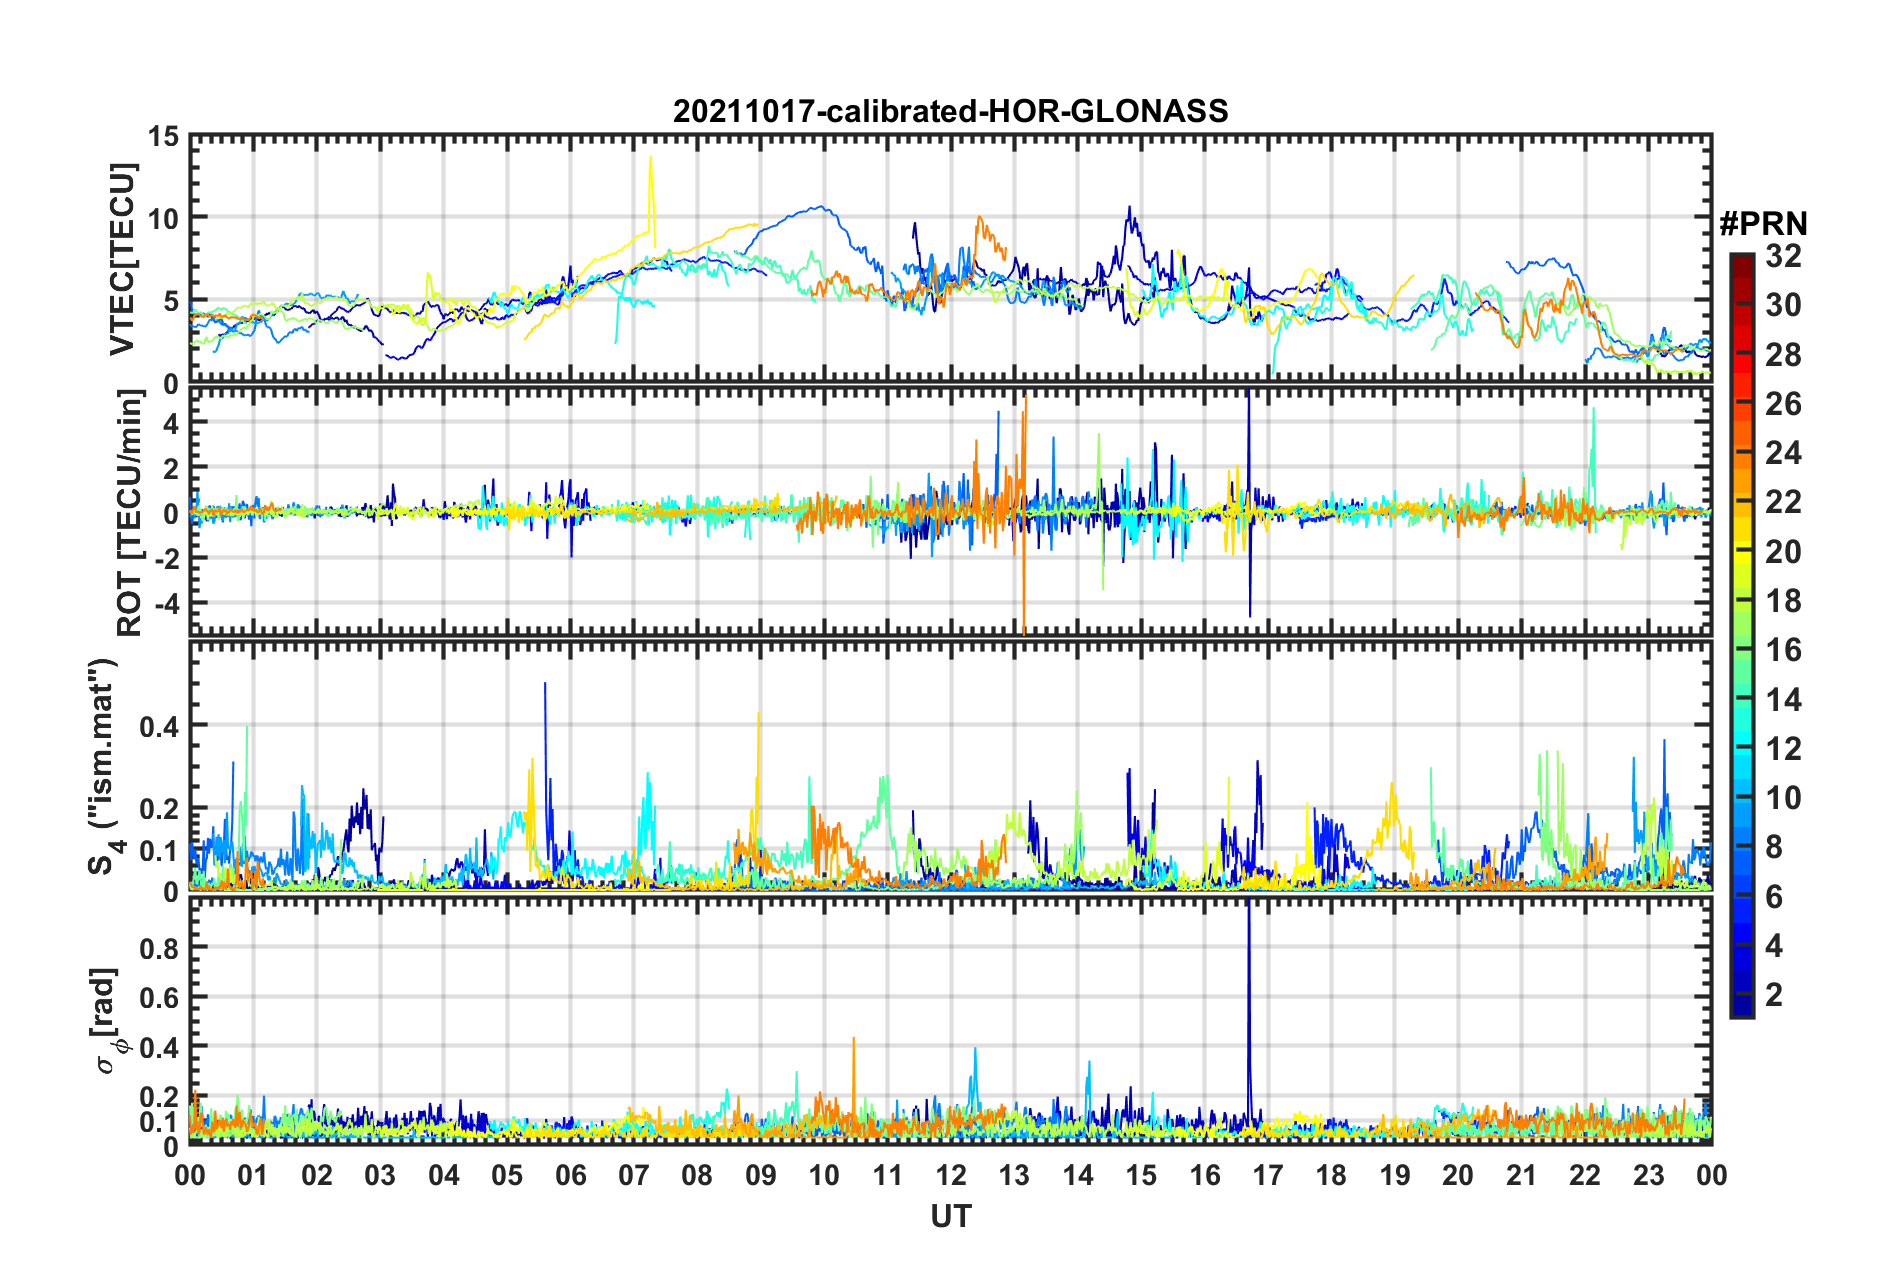
Task: Click colorbar tick label 8
Action: point(1774,847)
